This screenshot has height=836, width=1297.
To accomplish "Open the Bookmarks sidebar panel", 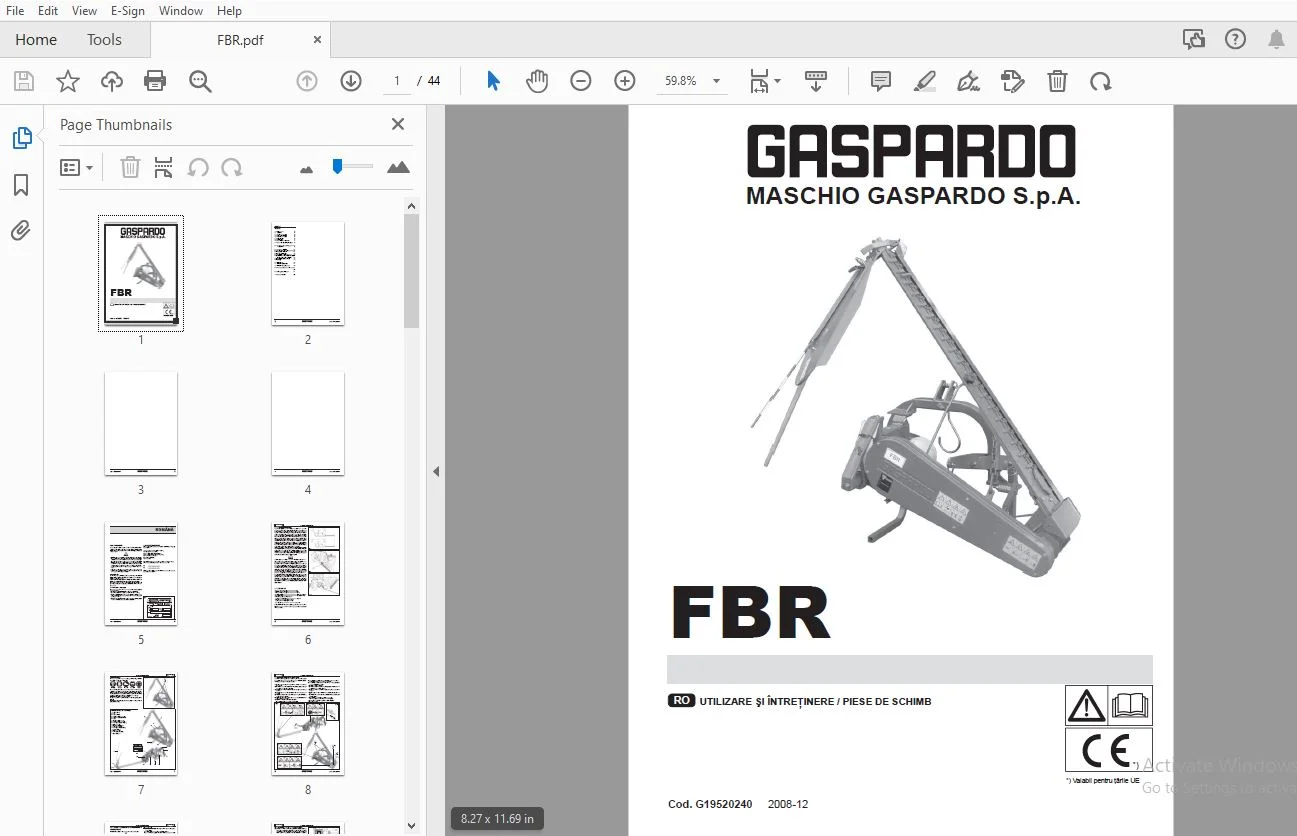I will click(x=22, y=185).
